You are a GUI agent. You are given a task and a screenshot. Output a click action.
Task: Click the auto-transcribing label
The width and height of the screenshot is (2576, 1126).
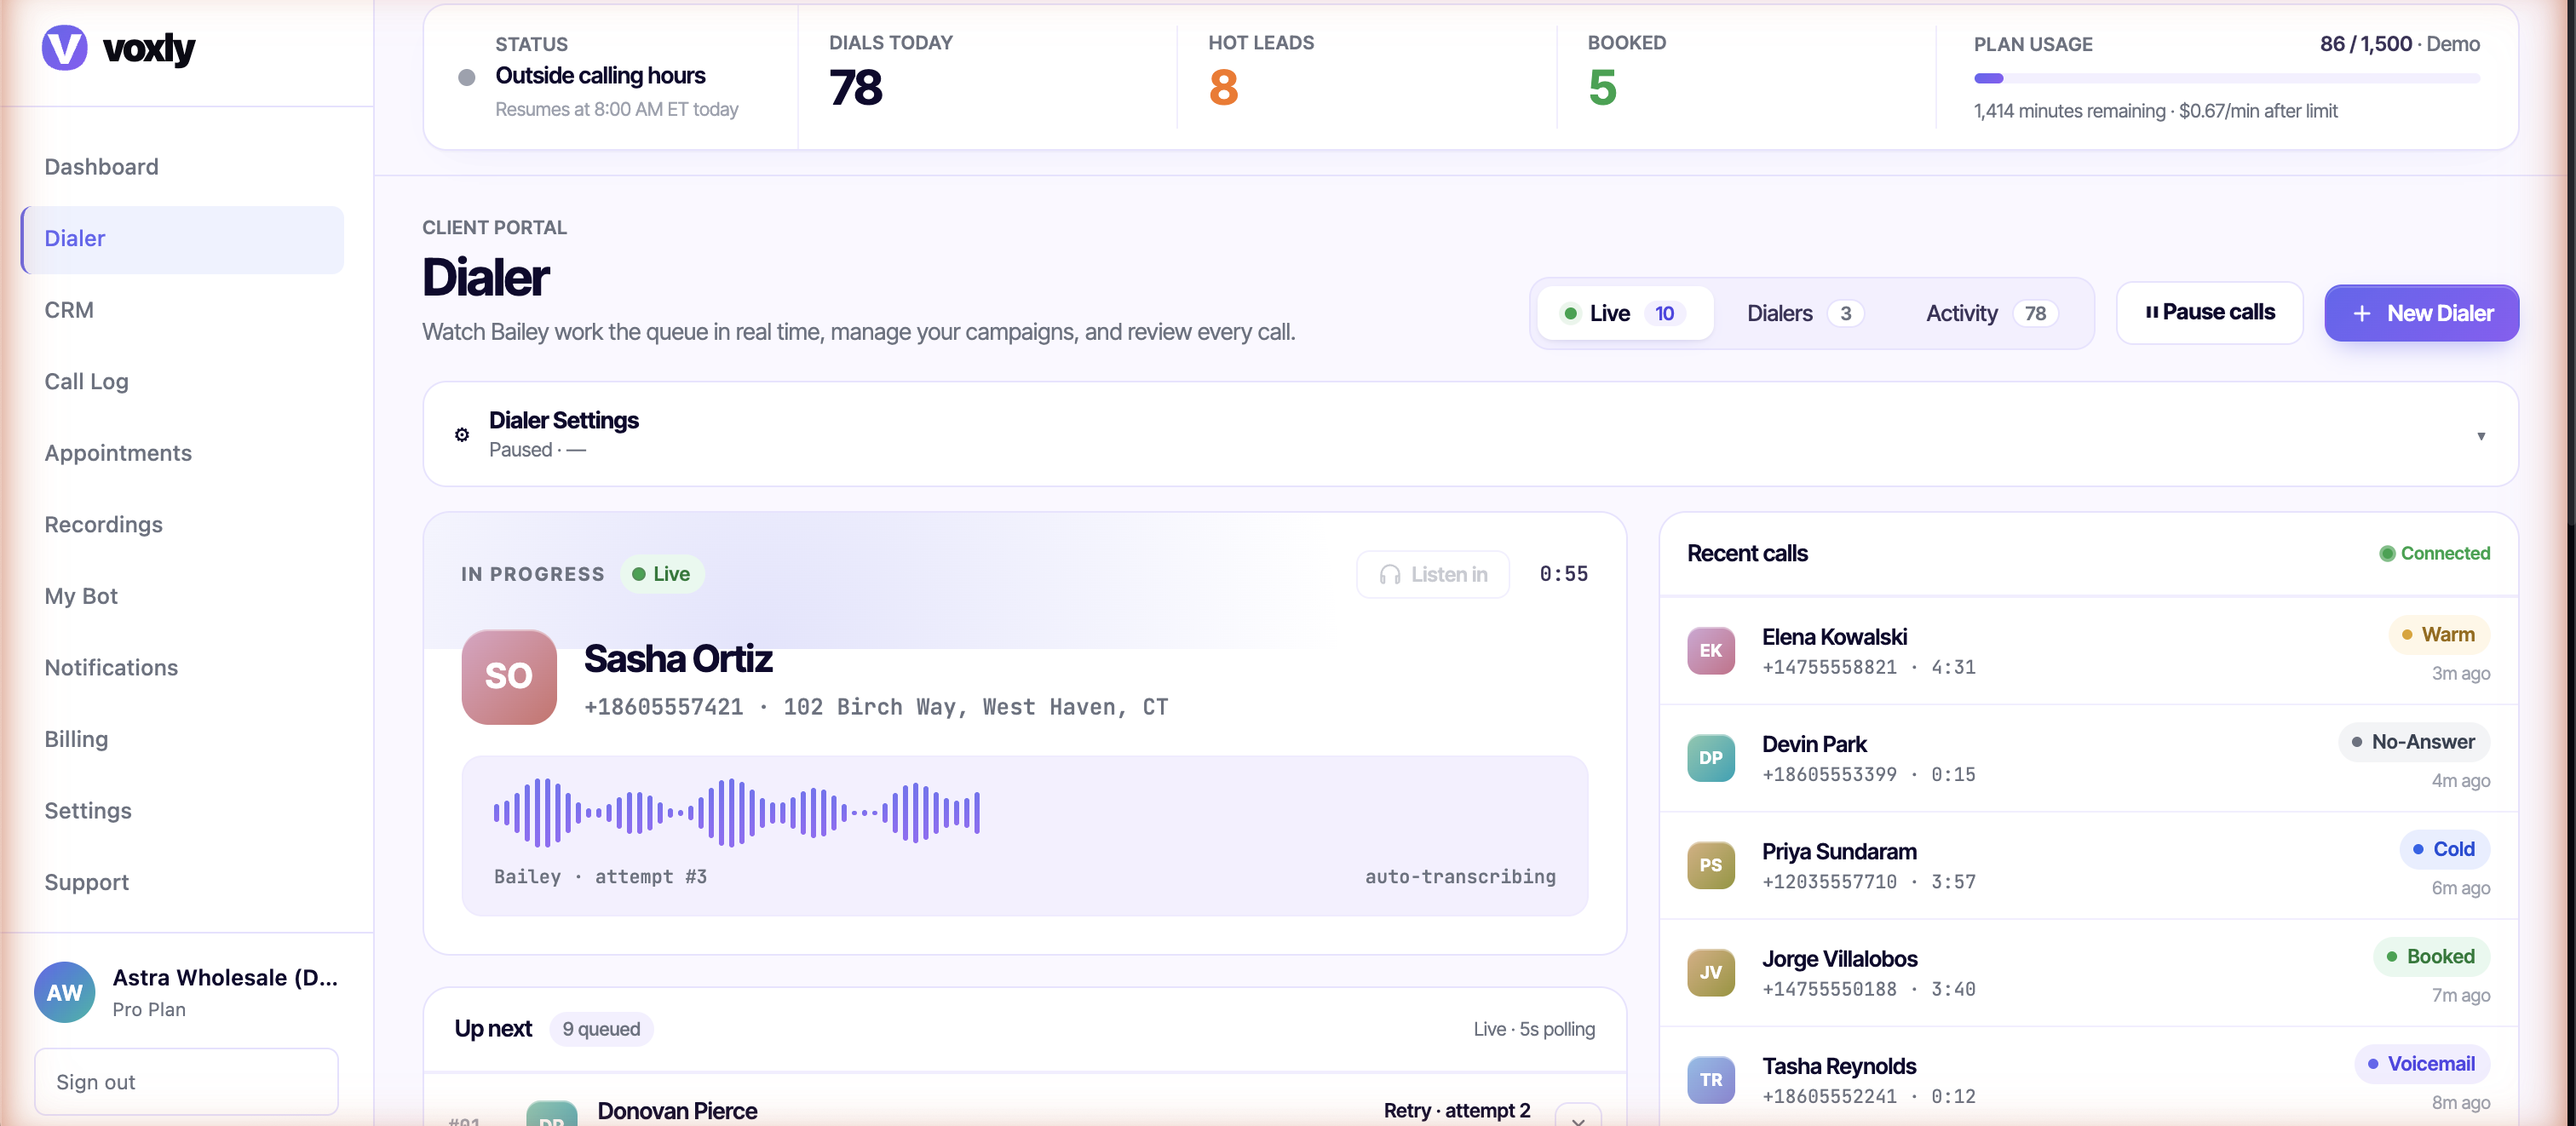pos(1460,877)
